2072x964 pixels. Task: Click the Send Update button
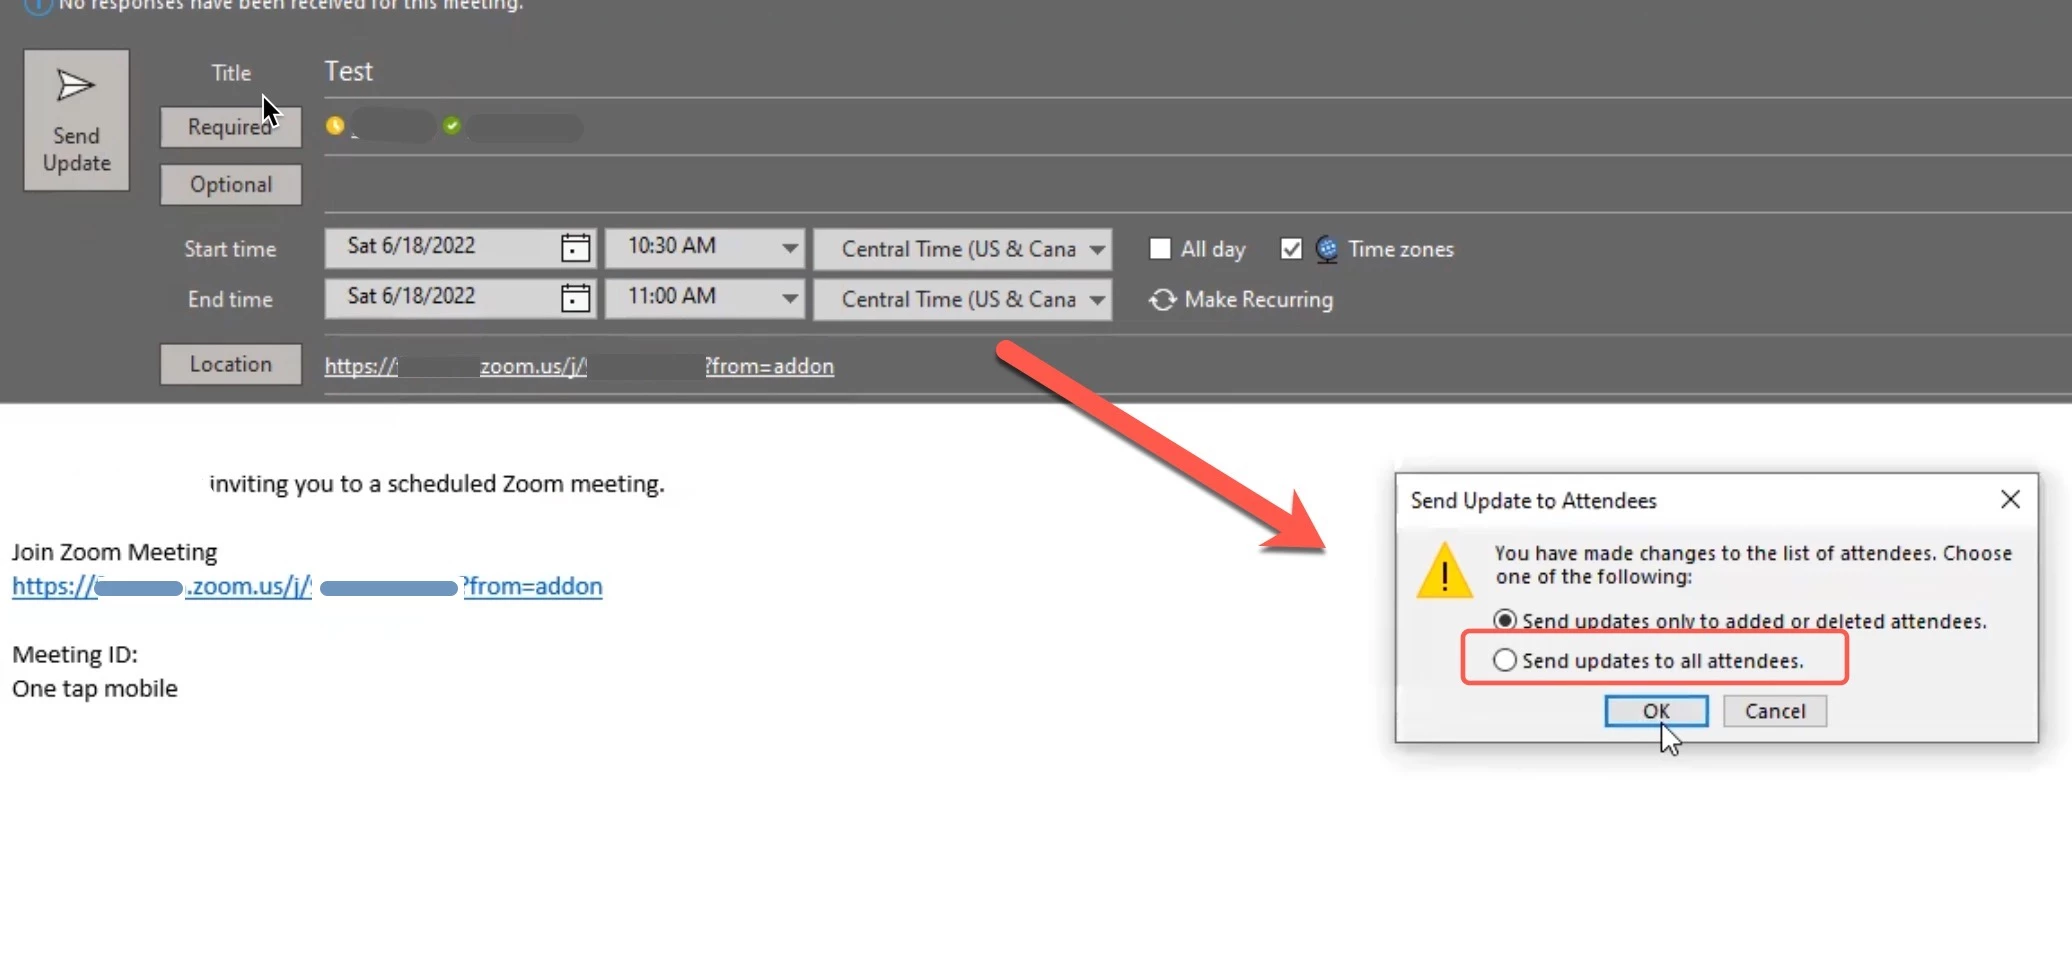(76, 120)
